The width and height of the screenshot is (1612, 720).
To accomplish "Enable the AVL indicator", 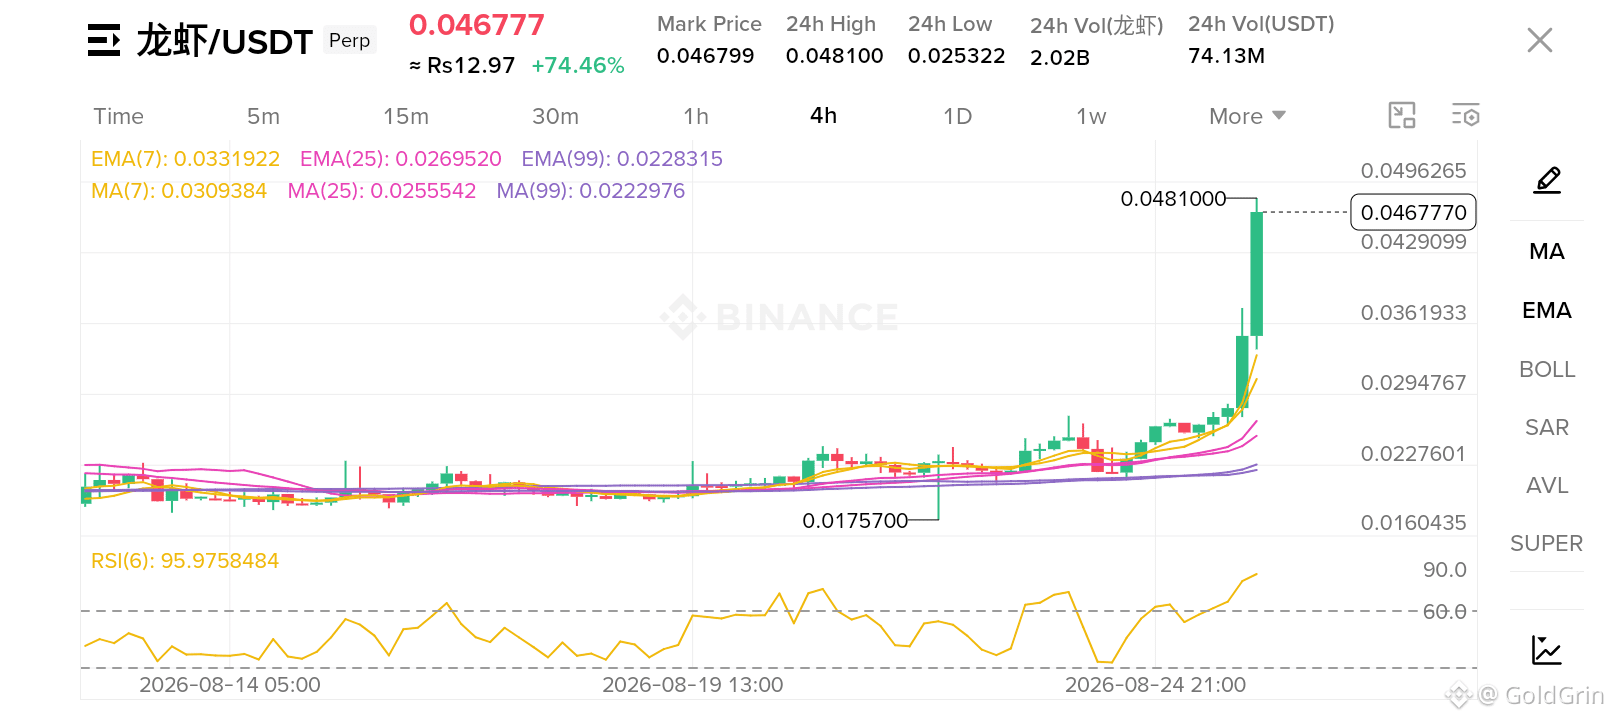I will click(1547, 486).
